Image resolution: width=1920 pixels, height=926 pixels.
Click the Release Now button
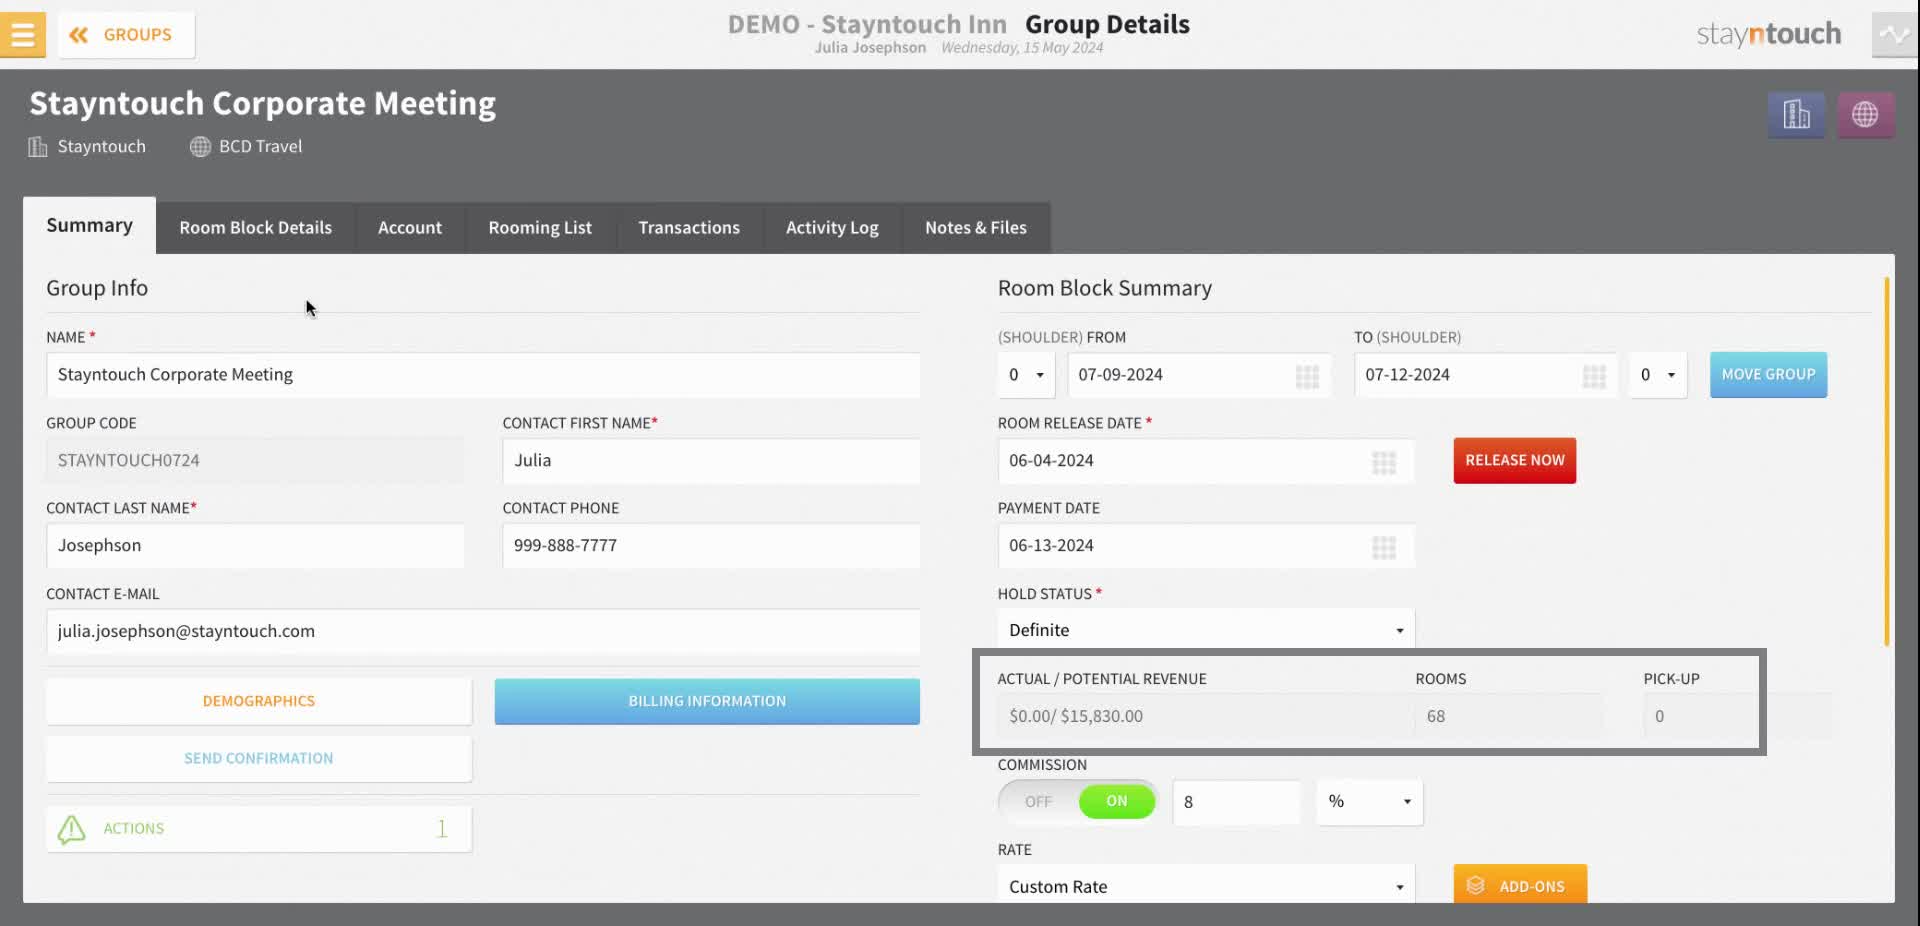(1515, 461)
